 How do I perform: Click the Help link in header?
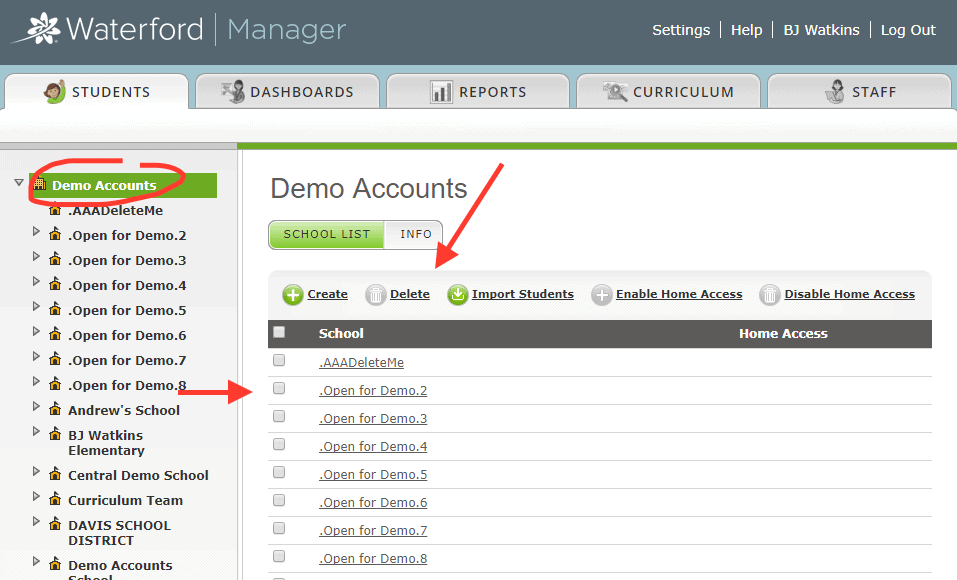coord(746,30)
